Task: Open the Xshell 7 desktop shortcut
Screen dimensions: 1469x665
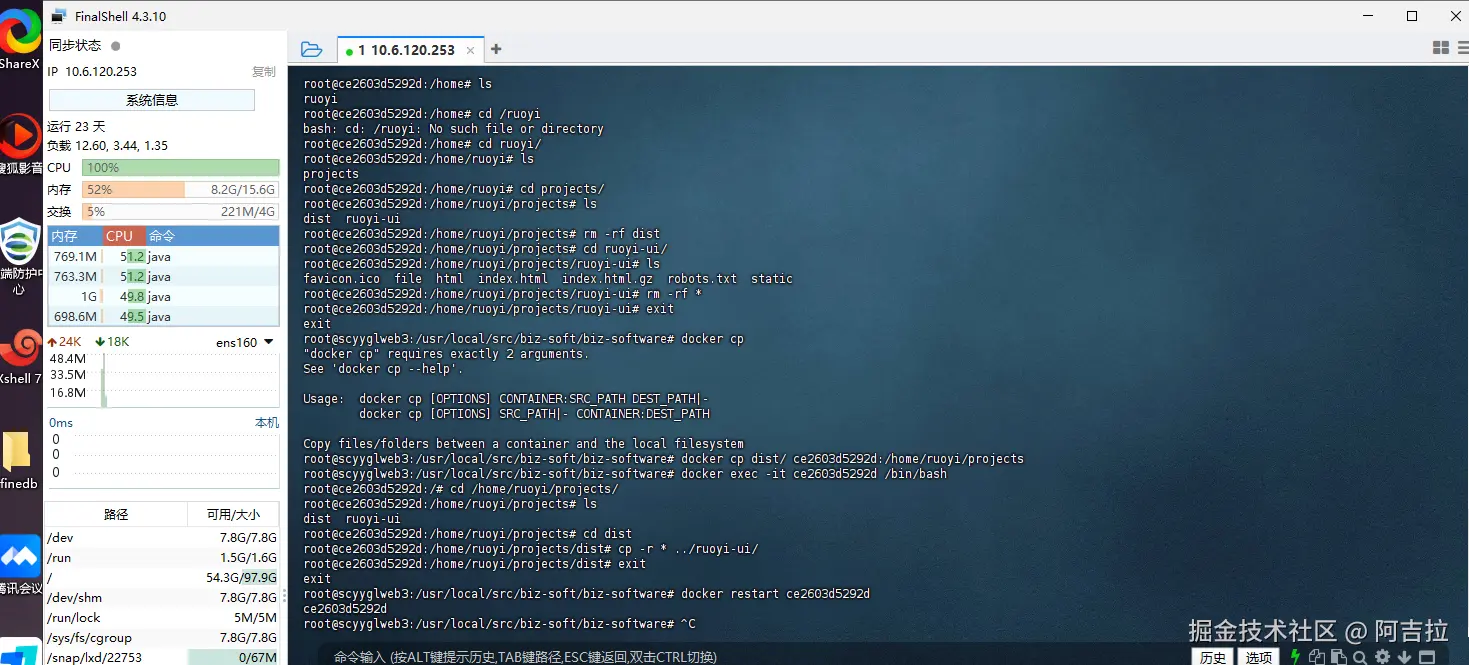Action: tap(20, 356)
